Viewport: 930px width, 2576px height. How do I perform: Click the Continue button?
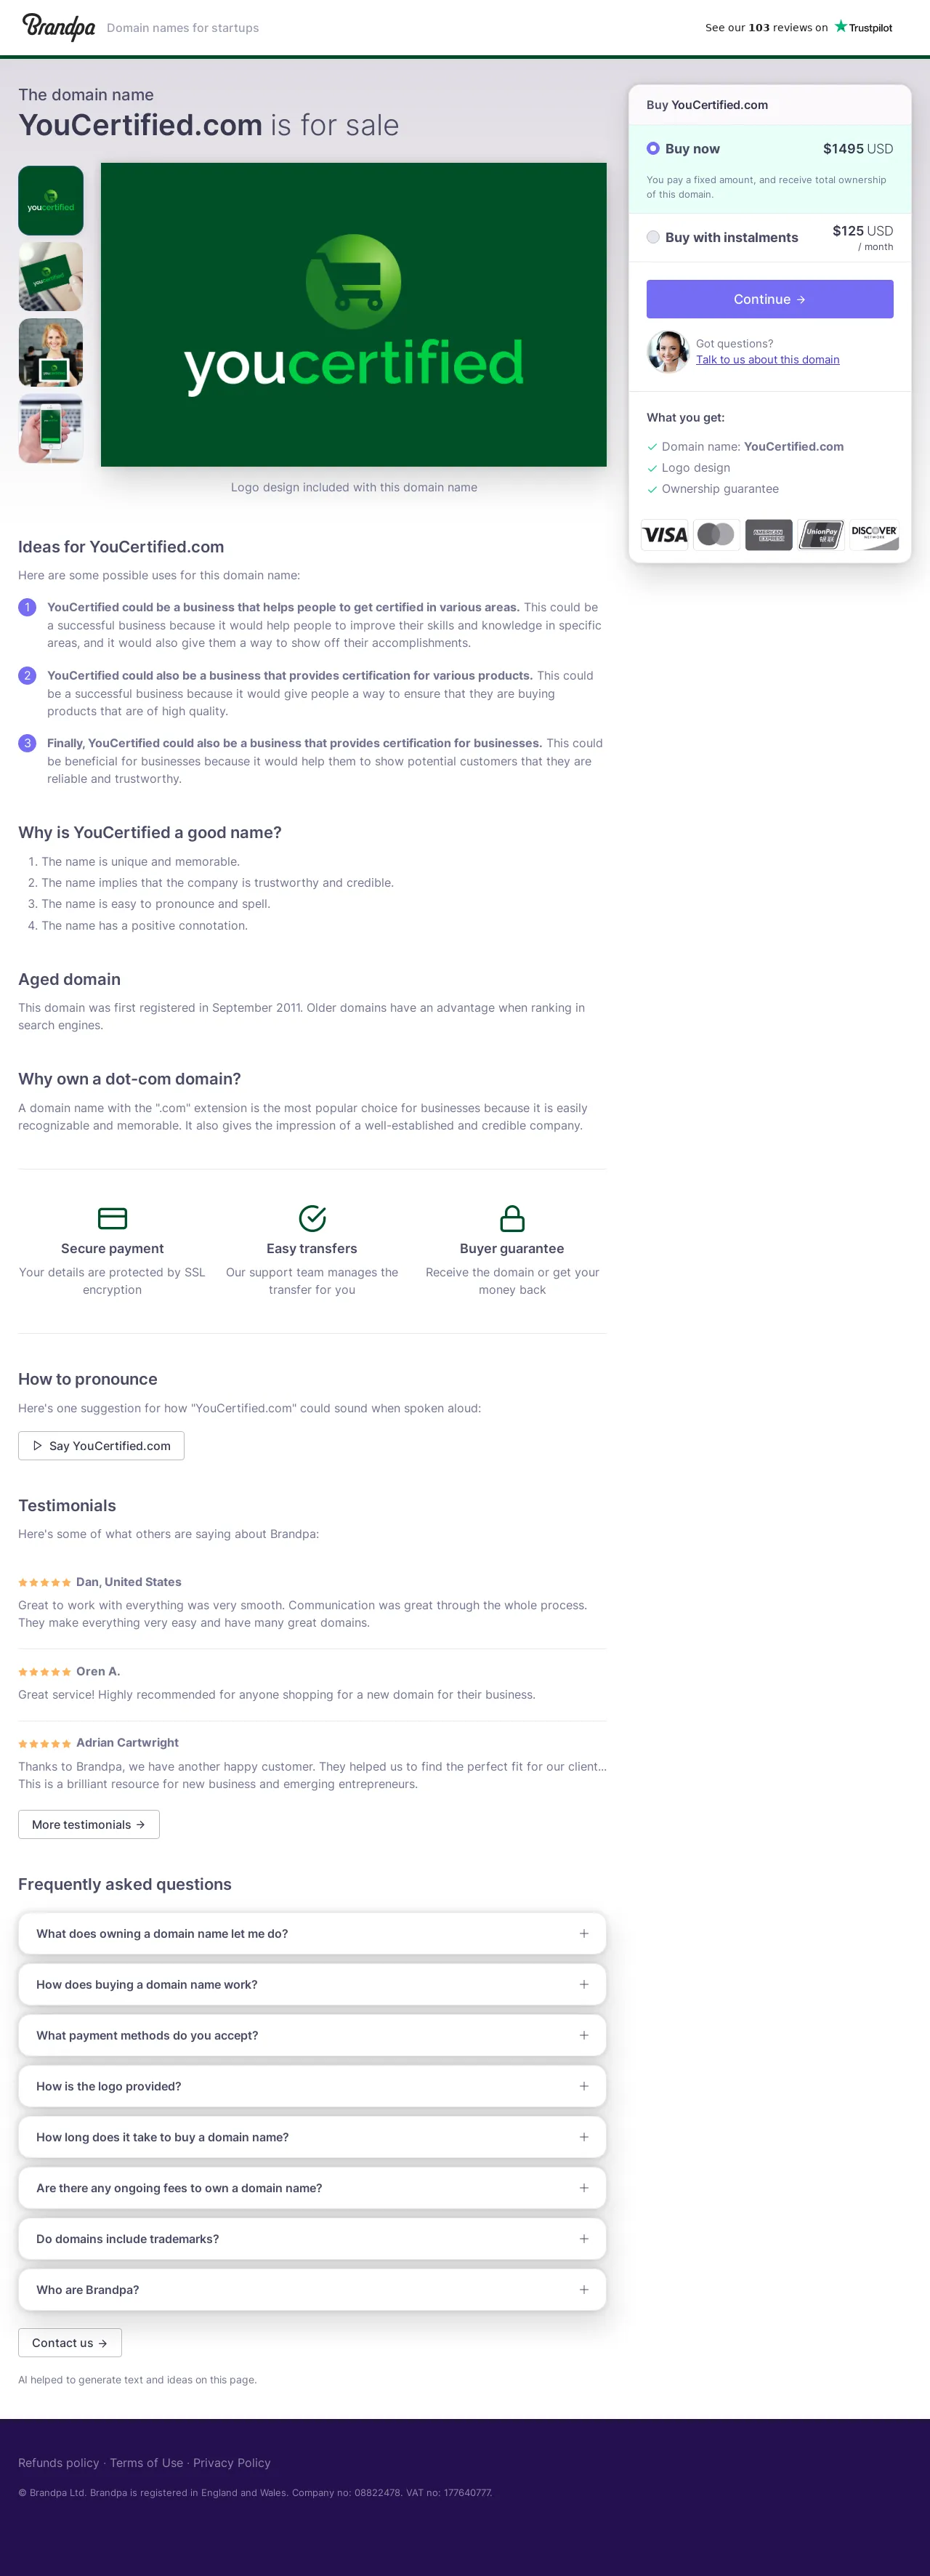click(769, 299)
